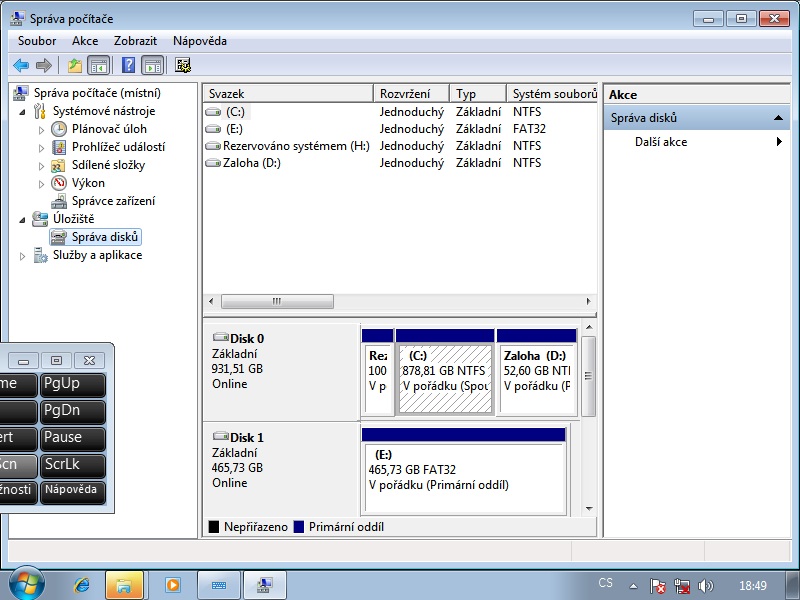This screenshot has height=600, width=800.
Task: Click the volume speaker icon in tray
Action: (706, 586)
